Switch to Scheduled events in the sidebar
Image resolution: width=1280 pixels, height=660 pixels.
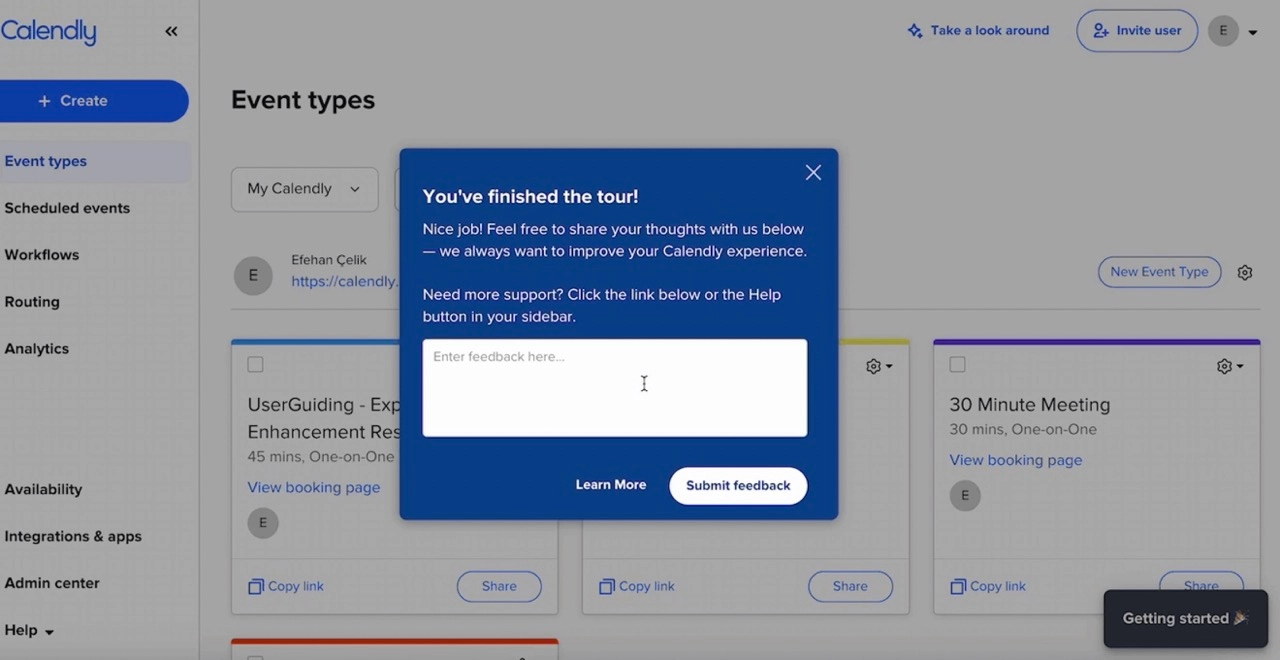coord(67,208)
